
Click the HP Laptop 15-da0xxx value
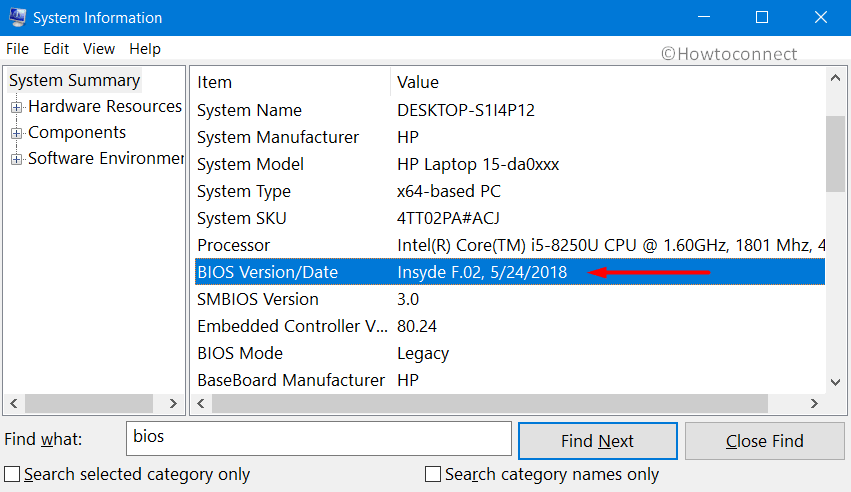(x=478, y=164)
